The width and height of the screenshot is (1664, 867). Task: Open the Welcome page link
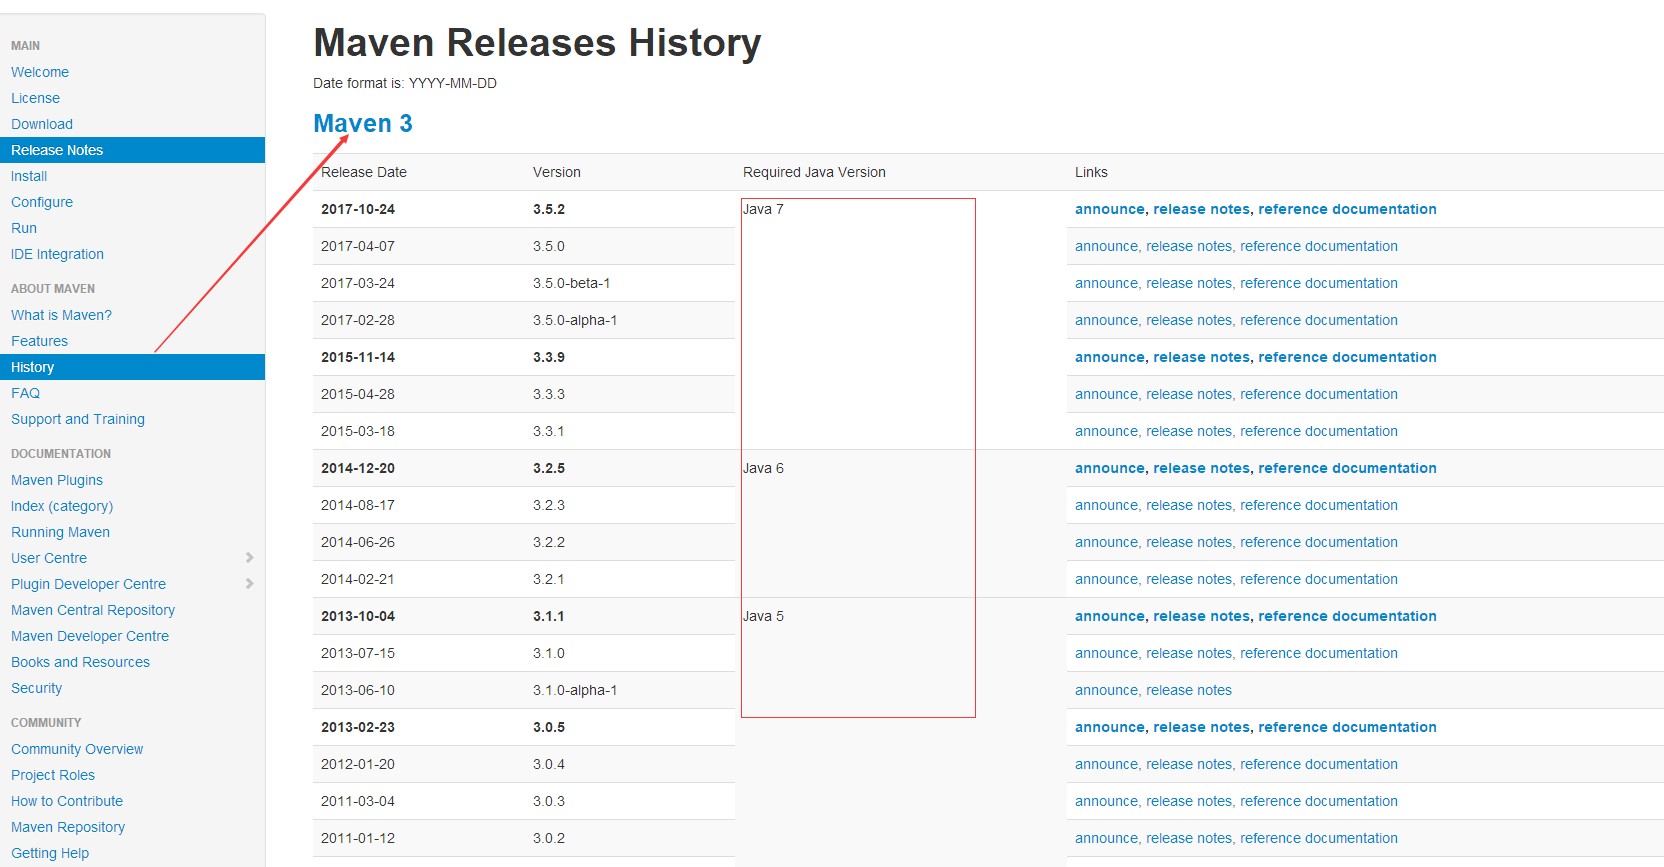pyautogui.click(x=40, y=72)
